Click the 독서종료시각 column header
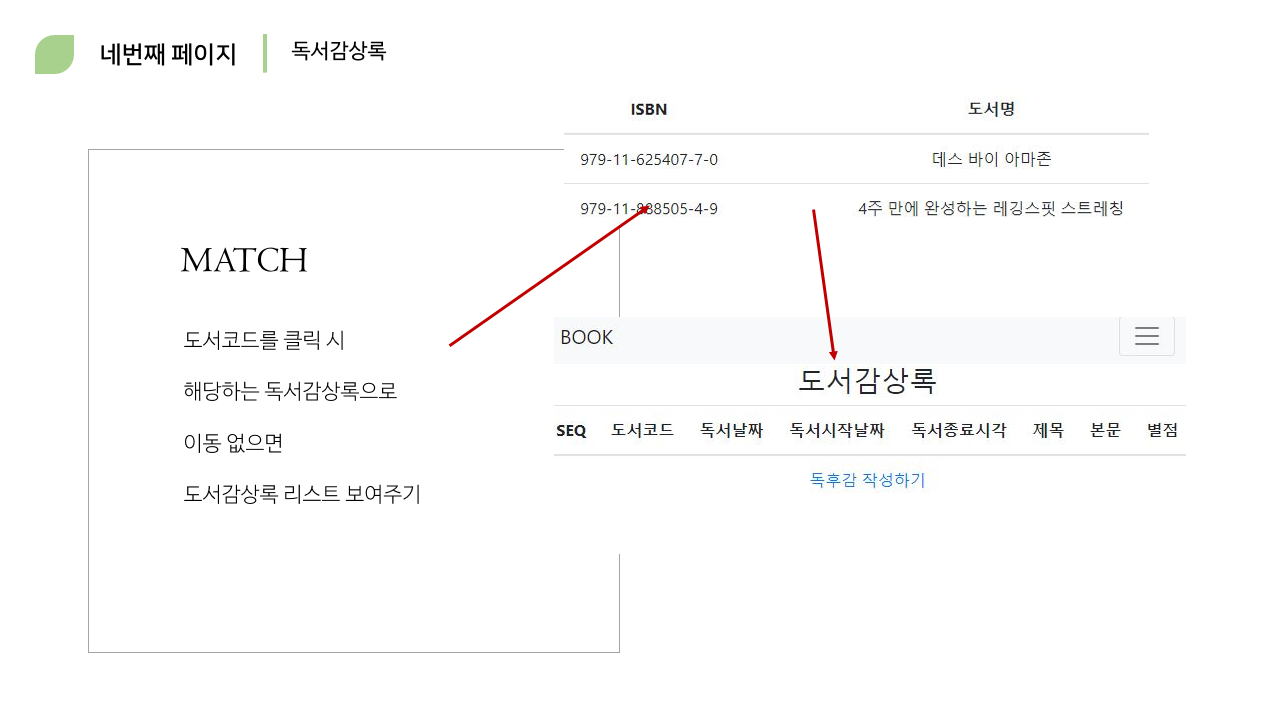 958,431
